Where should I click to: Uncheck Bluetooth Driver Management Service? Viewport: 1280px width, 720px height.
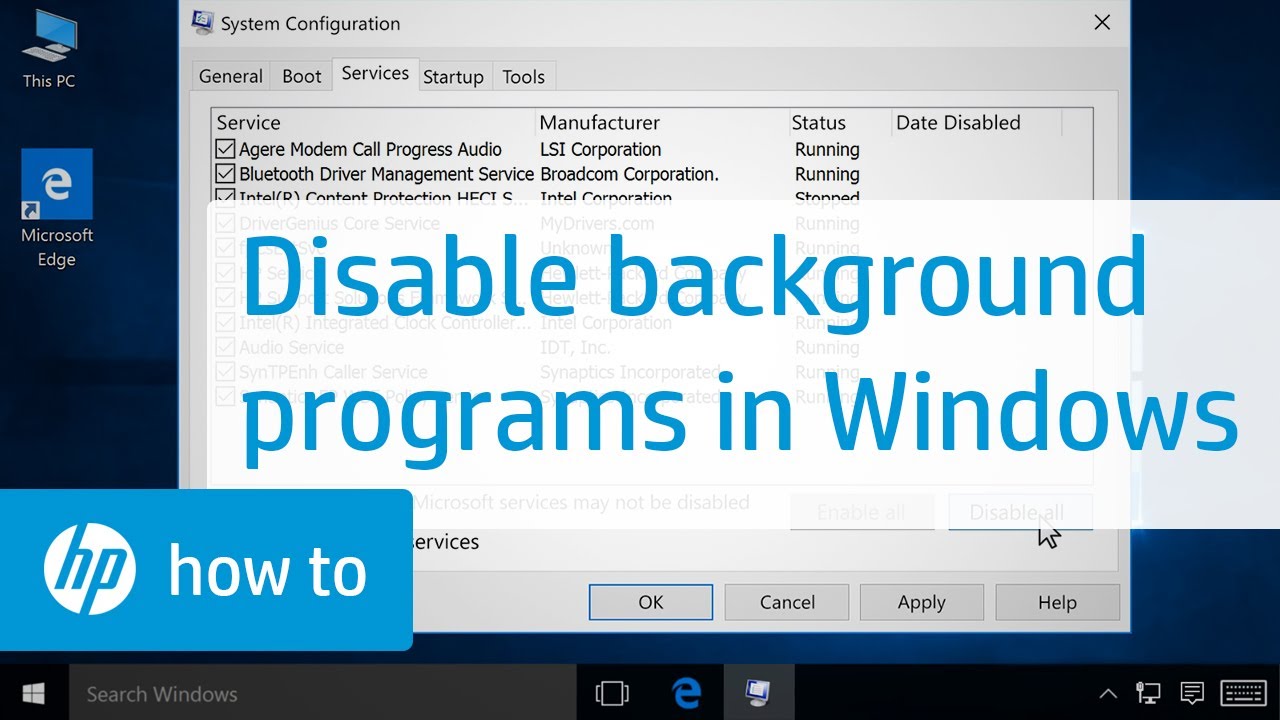[x=225, y=174]
